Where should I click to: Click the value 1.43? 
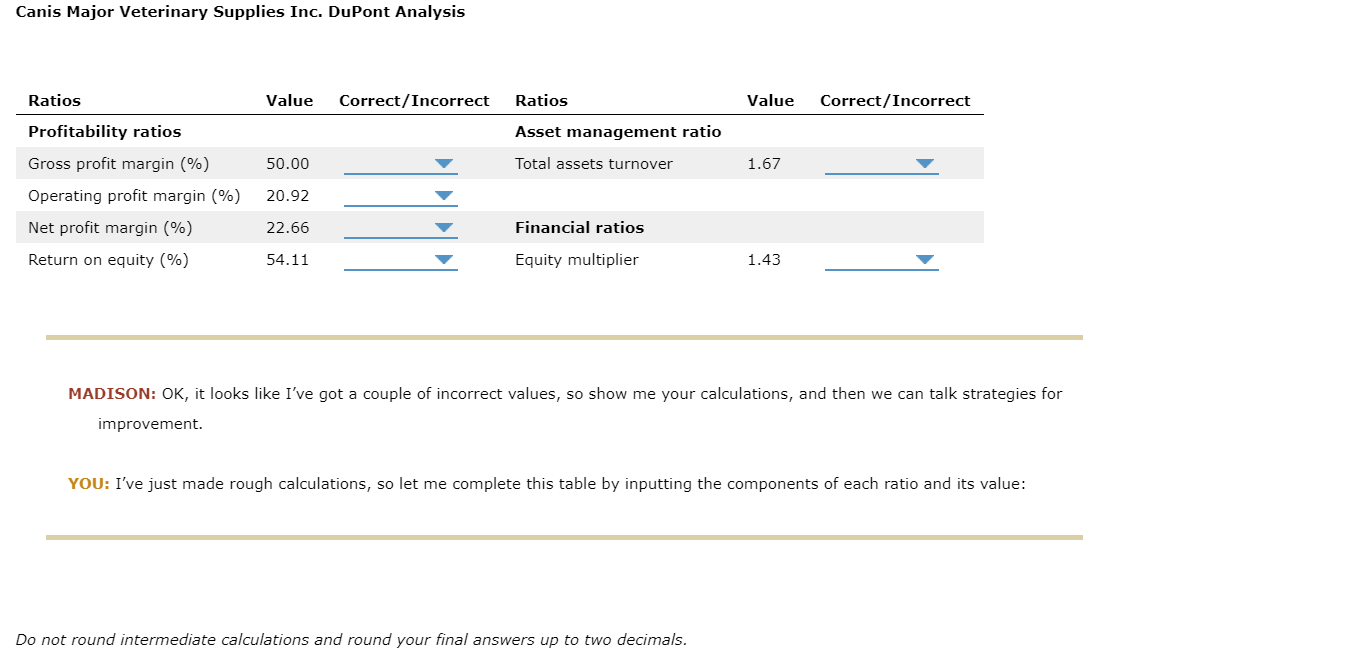764,260
